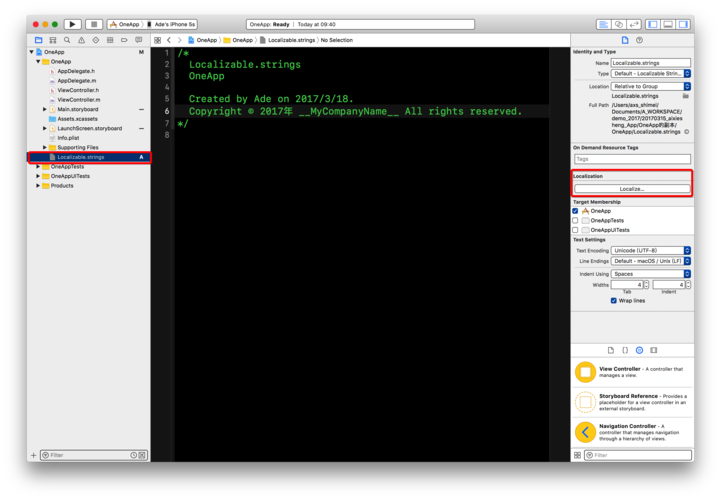The width and height of the screenshot is (721, 500).
Task: Open the Issue navigator
Action: tap(81, 40)
